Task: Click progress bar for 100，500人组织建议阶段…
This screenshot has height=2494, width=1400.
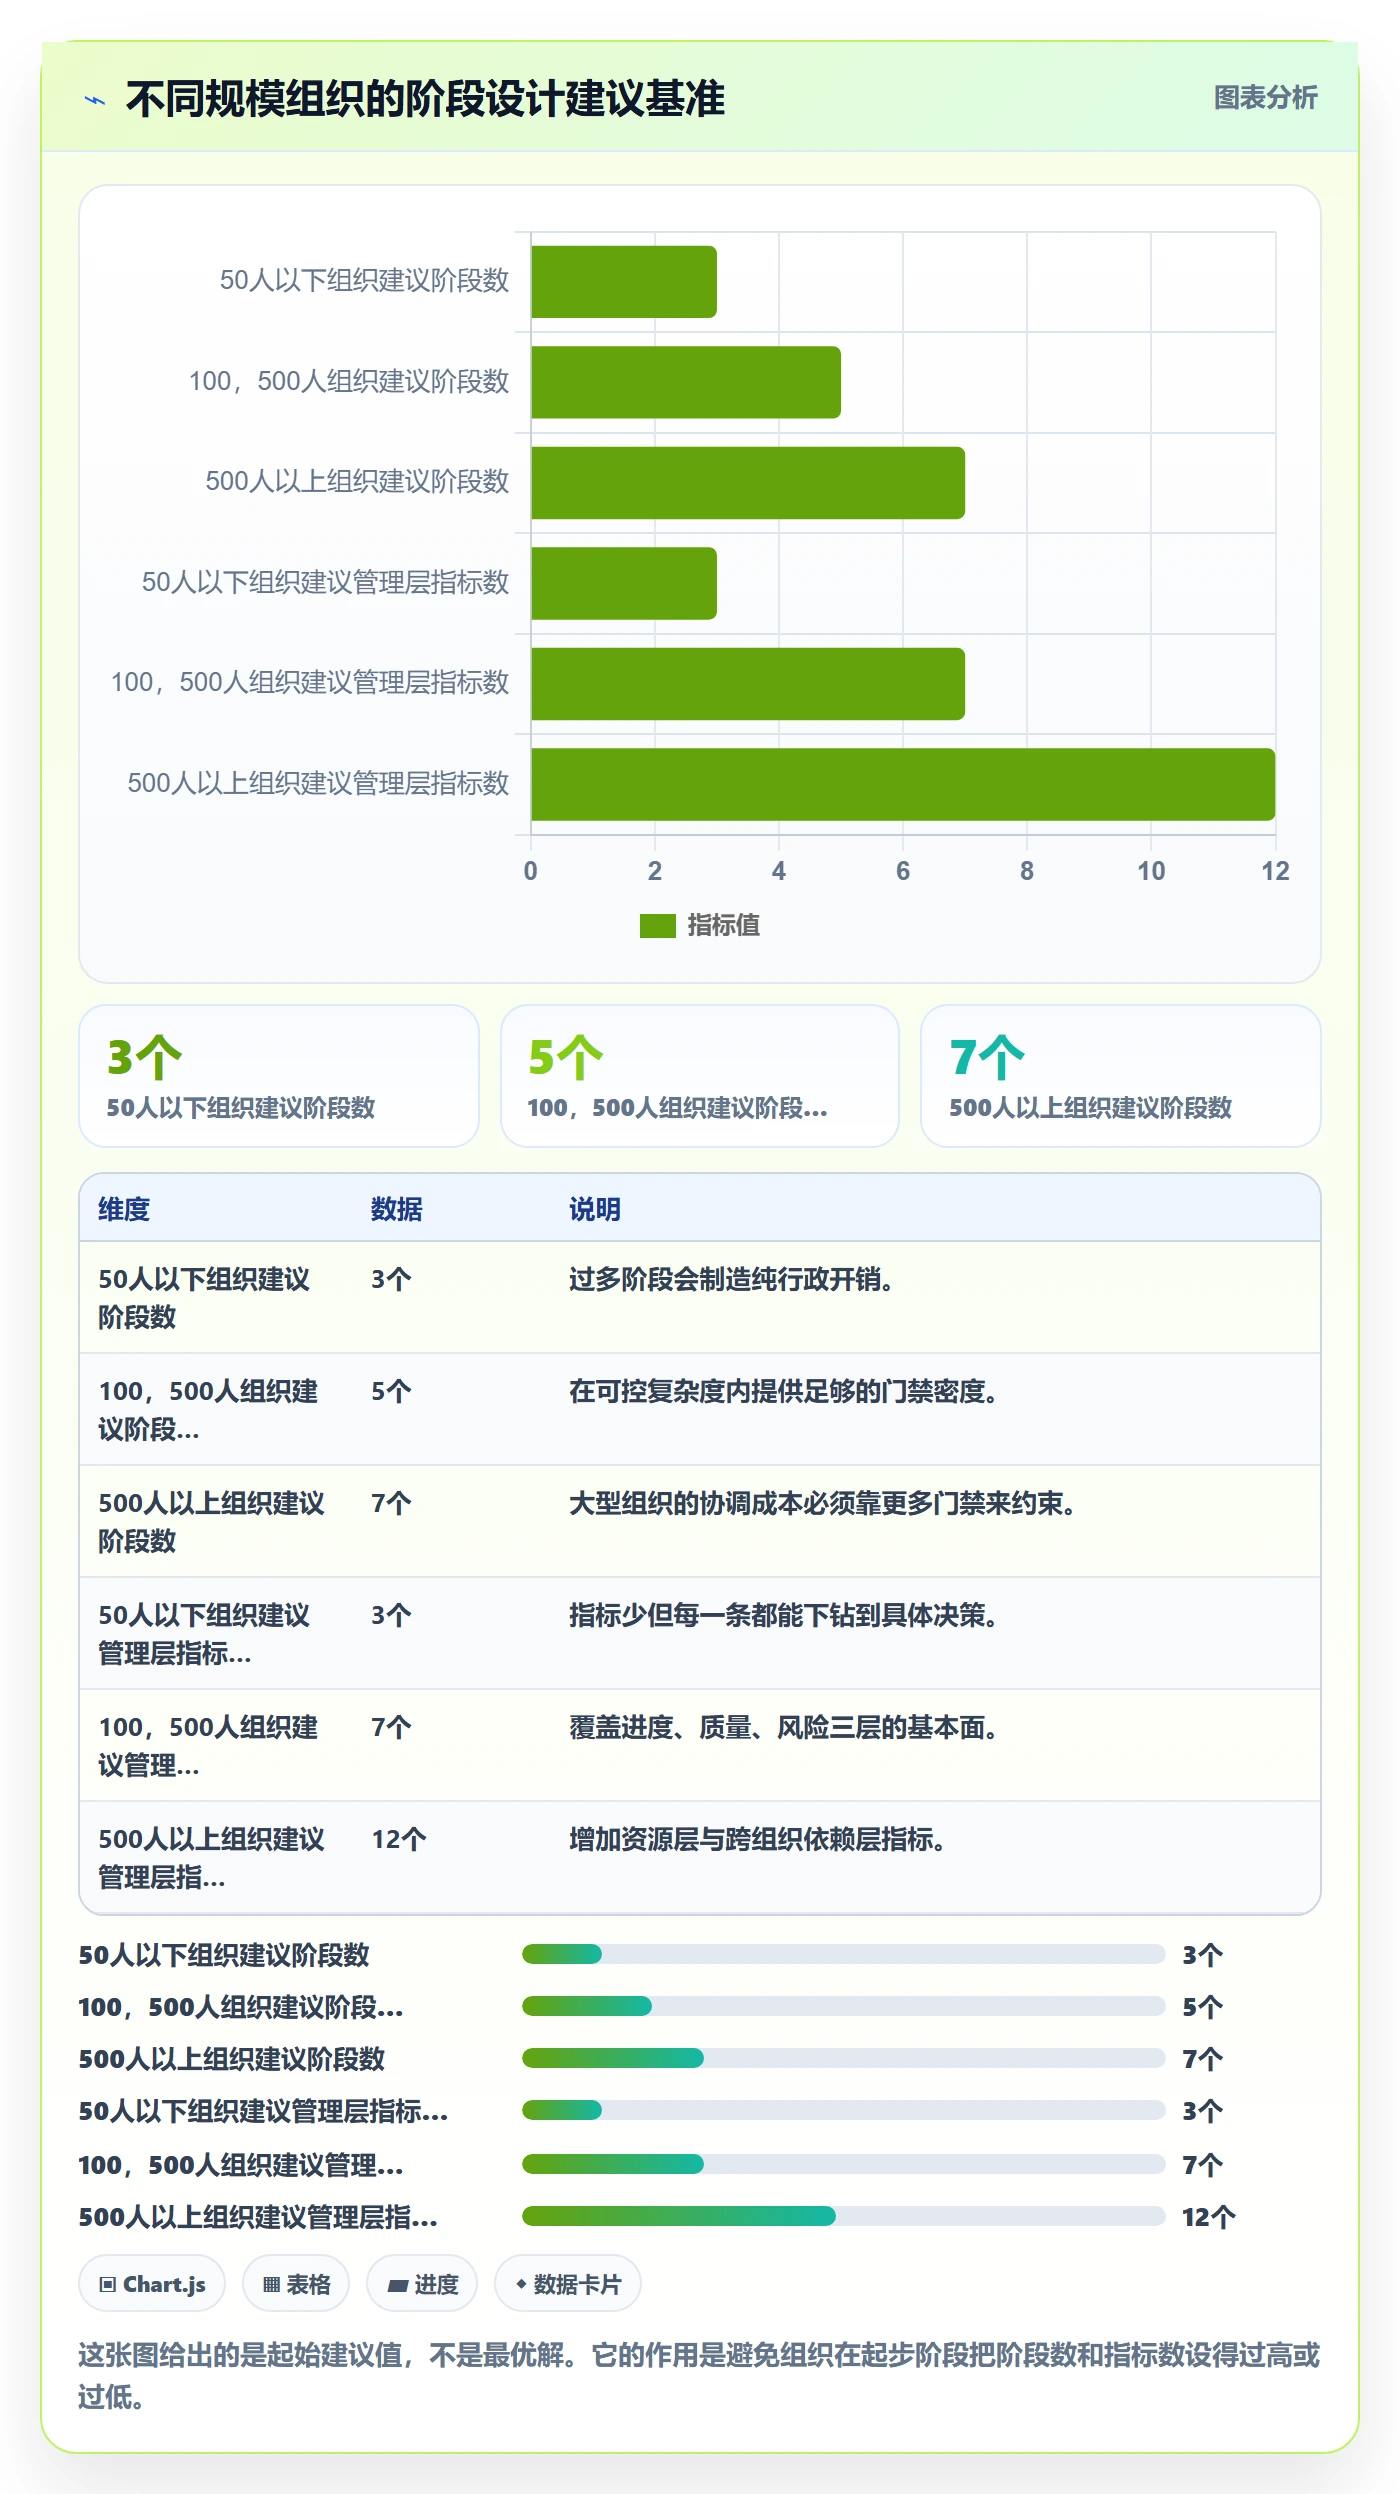Action: pyautogui.click(x=843, y=2006)
